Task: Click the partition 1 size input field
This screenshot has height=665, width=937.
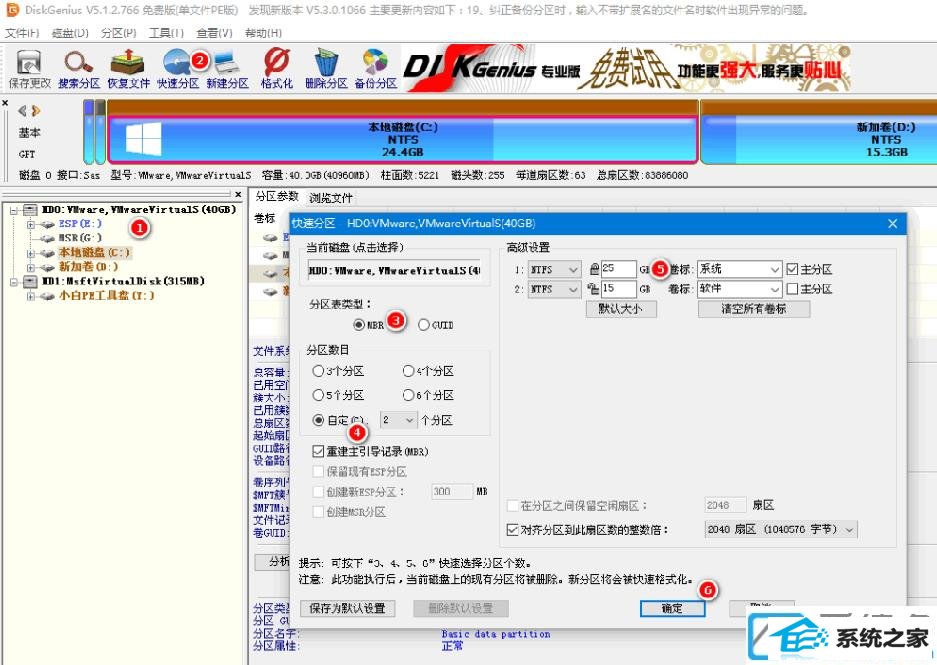Action: tap(617, 269)
